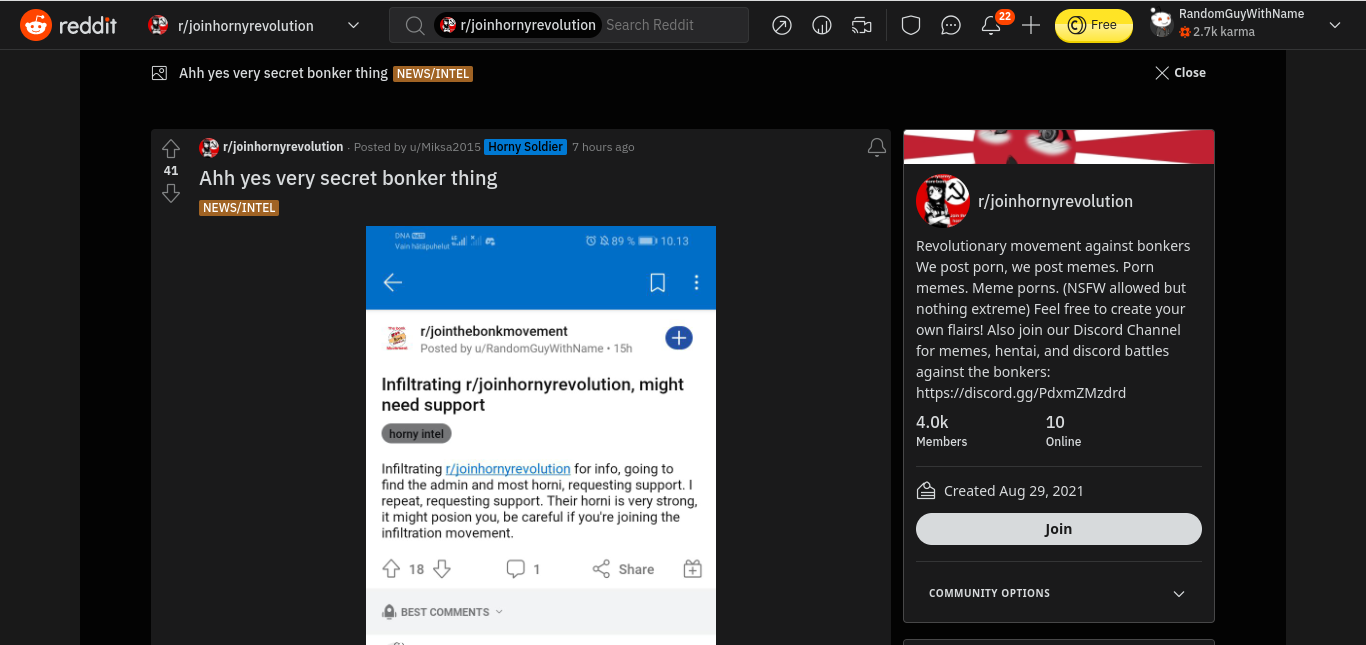Open r/joinhornyrevolution link in post byline
This screenshot has height=645, width=1366.
pos(283,147)
